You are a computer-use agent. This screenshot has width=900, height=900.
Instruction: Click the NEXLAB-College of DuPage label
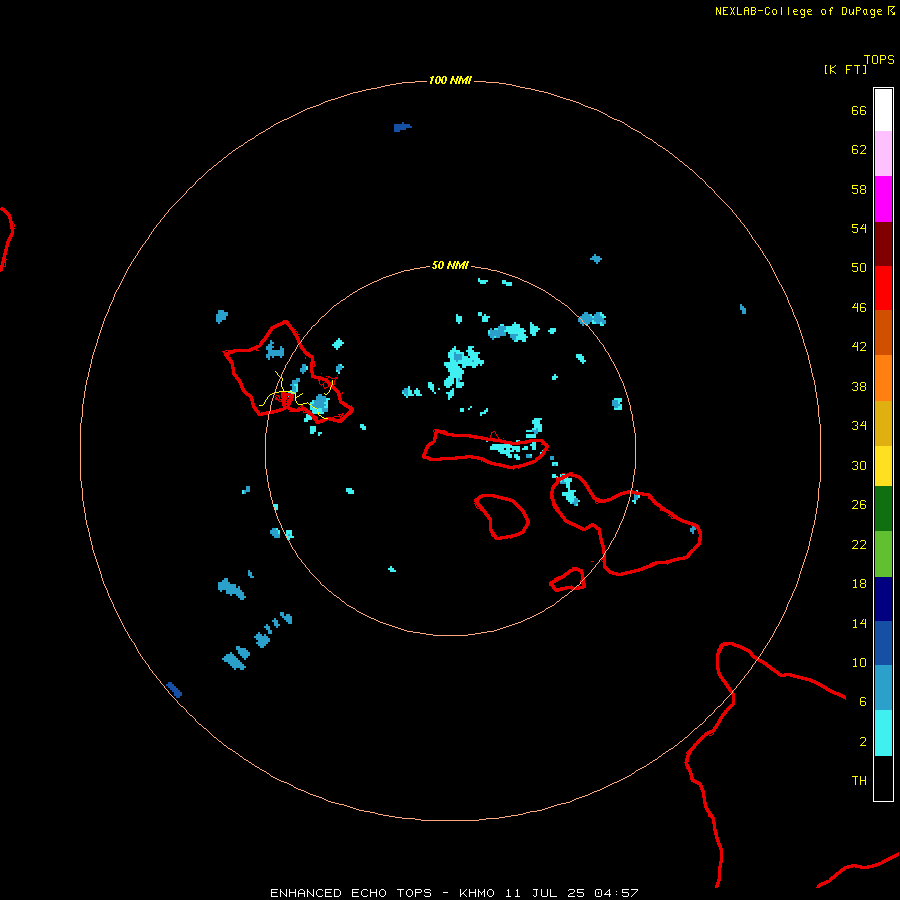805,11
